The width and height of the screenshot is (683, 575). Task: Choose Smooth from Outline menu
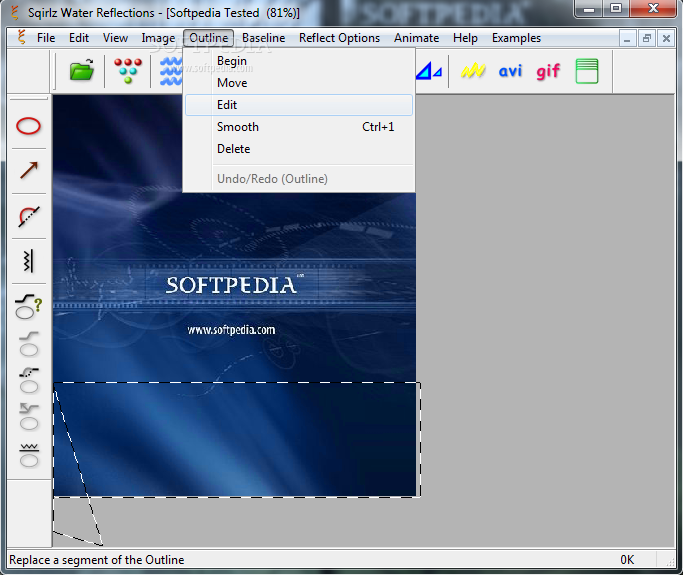point(299,127)
